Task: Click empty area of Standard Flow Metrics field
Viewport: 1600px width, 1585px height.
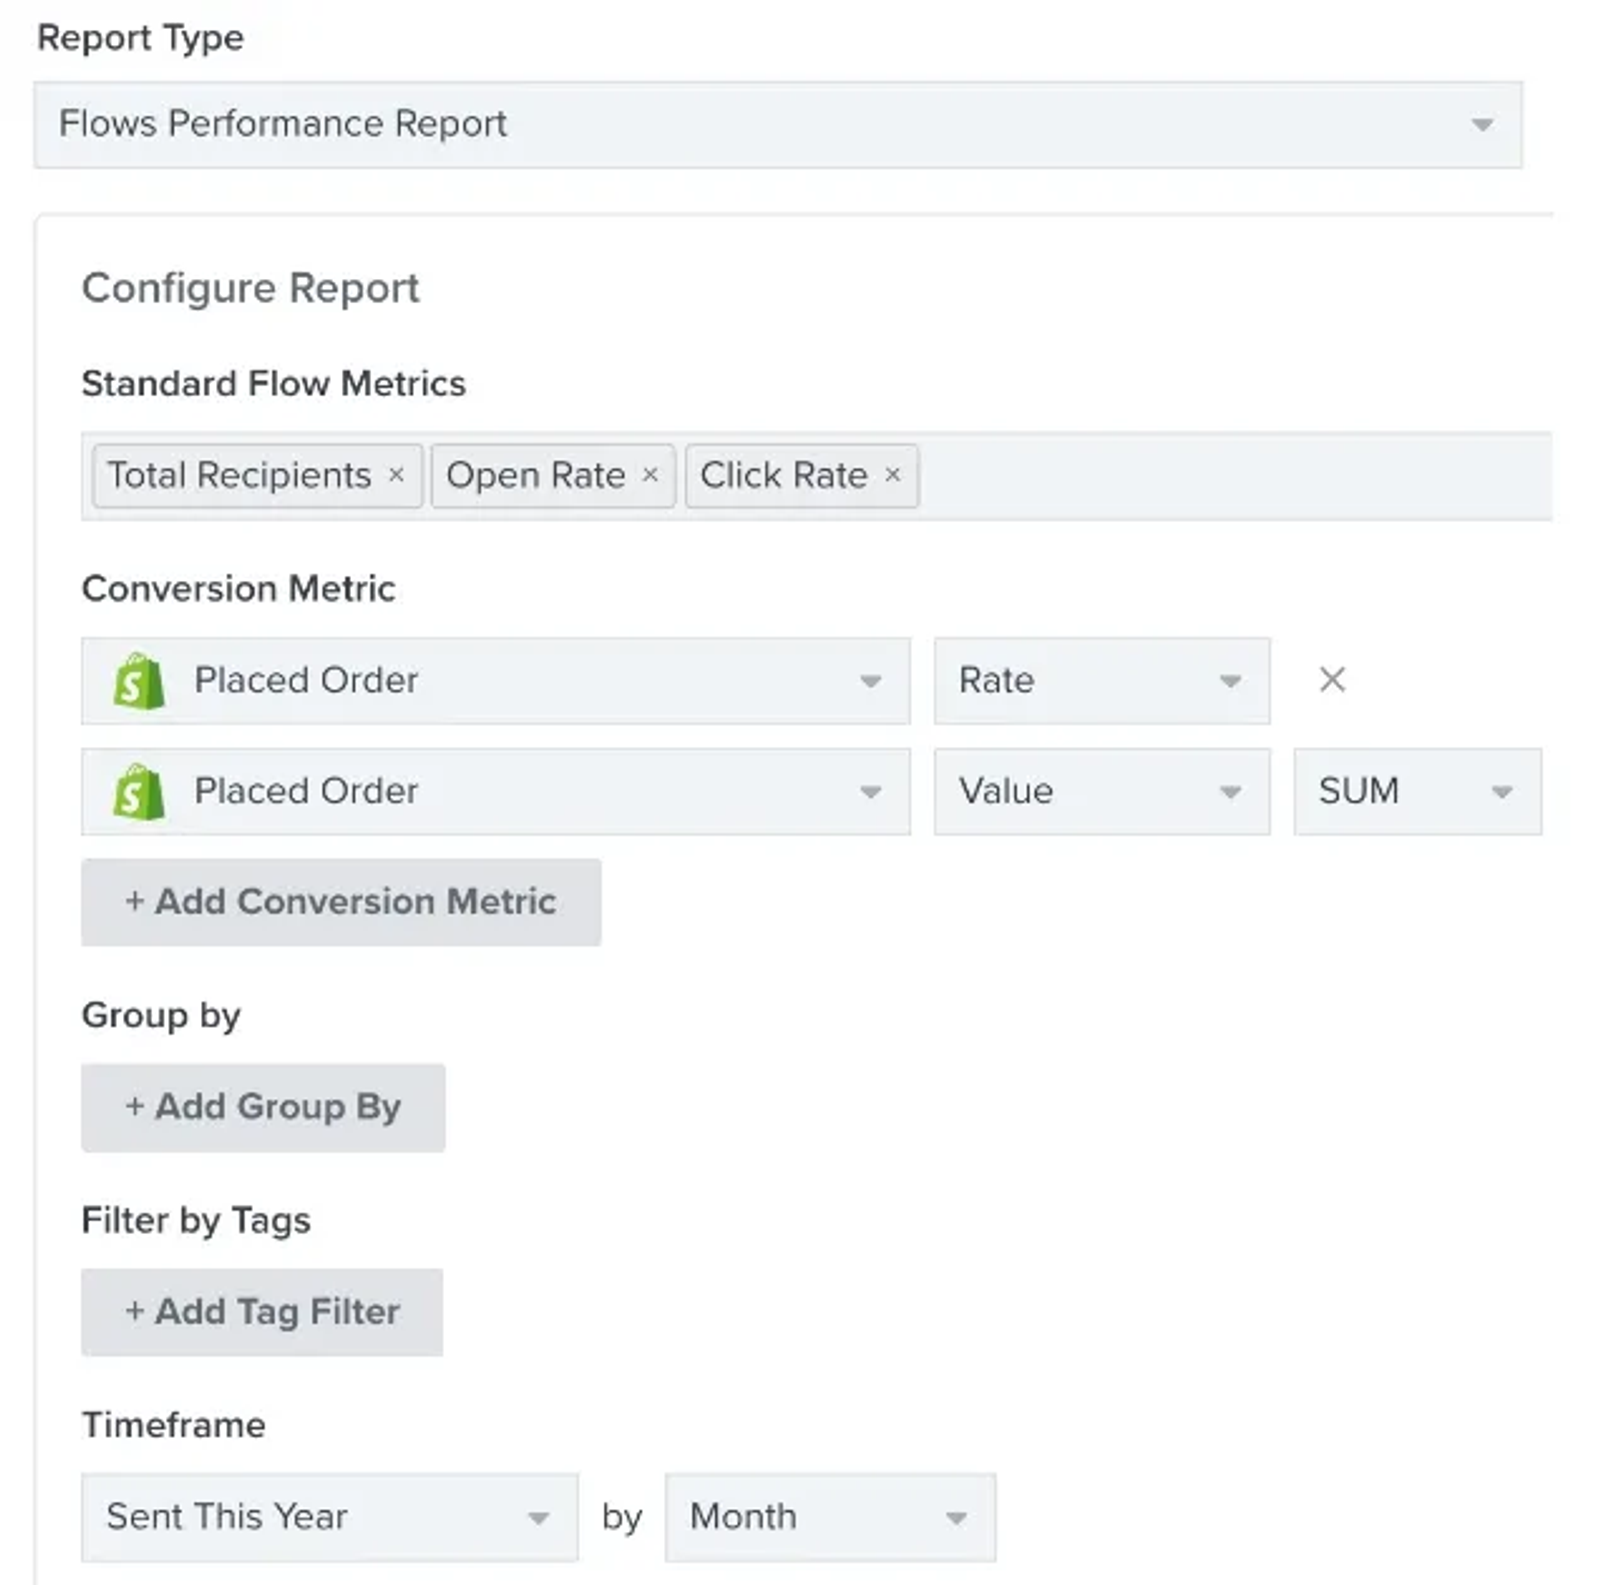Action: click(x=1235, y=476)
